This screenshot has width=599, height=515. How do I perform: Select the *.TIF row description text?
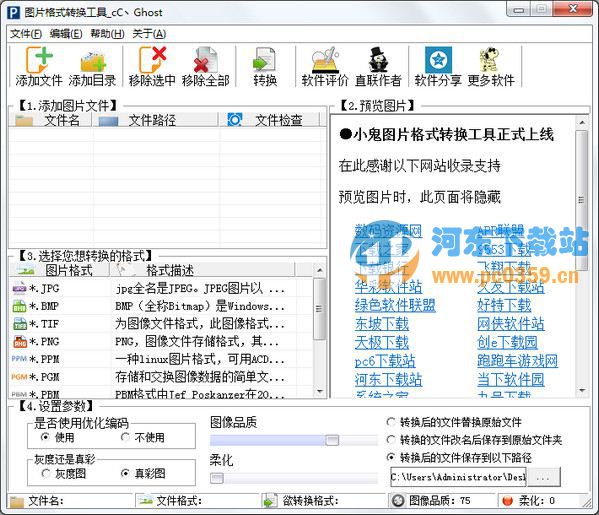point(200,324)
